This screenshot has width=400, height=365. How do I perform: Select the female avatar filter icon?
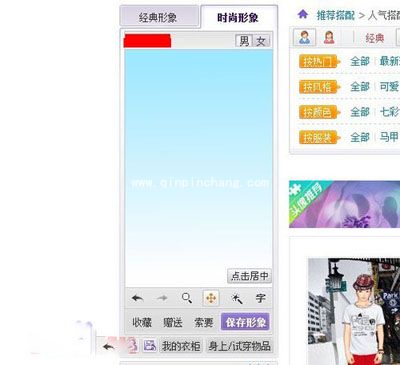[x=329, y=37]
